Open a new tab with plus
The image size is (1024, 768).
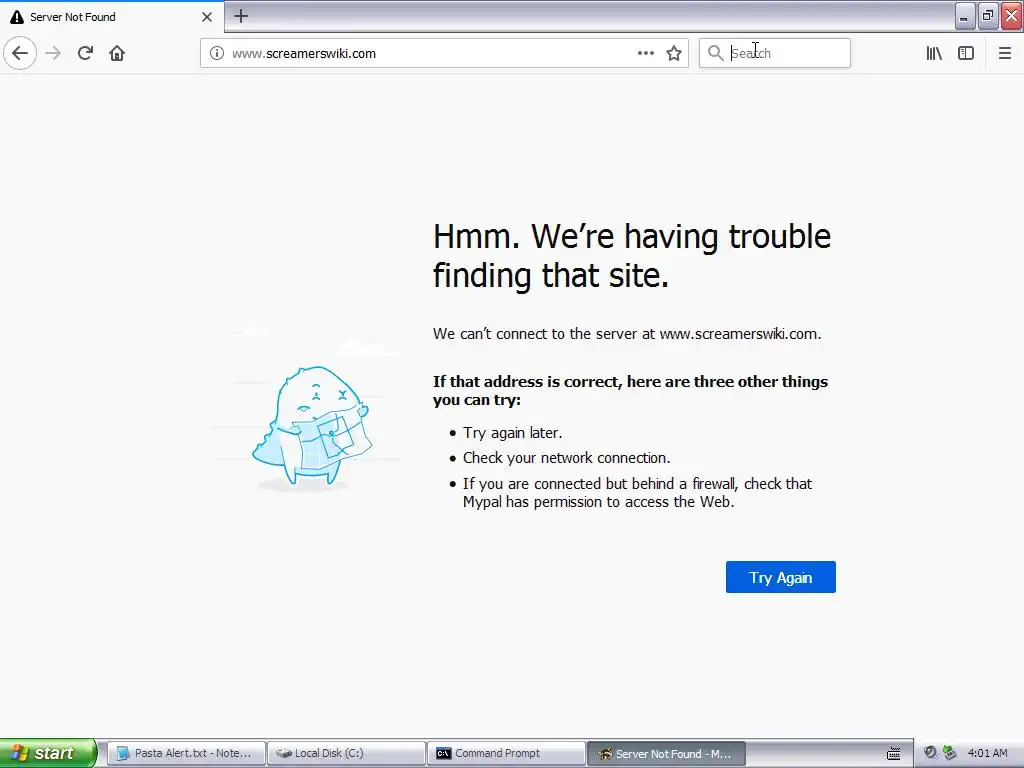pos(241,16)
